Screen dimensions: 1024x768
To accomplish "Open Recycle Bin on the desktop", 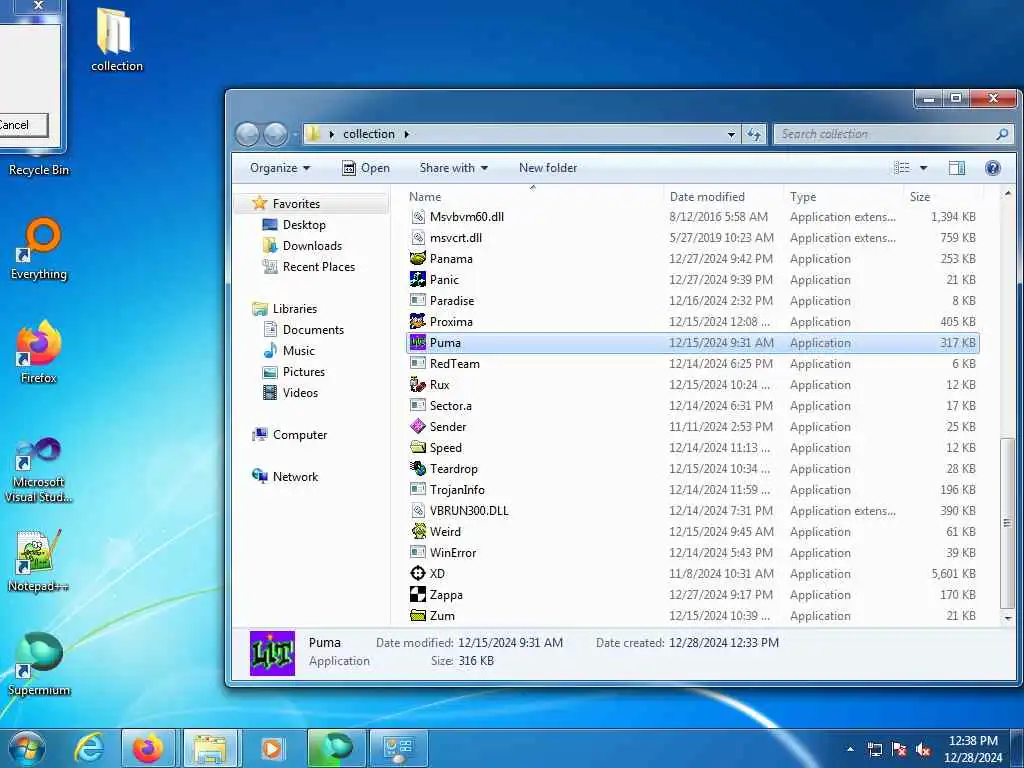I will tap(39, 169).
